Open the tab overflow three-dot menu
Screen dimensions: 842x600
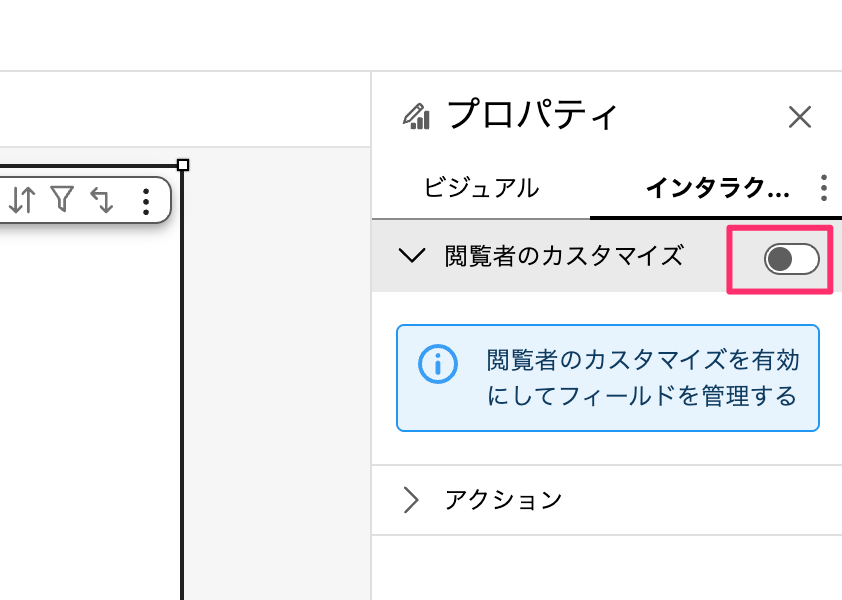(x=823, y=188)
